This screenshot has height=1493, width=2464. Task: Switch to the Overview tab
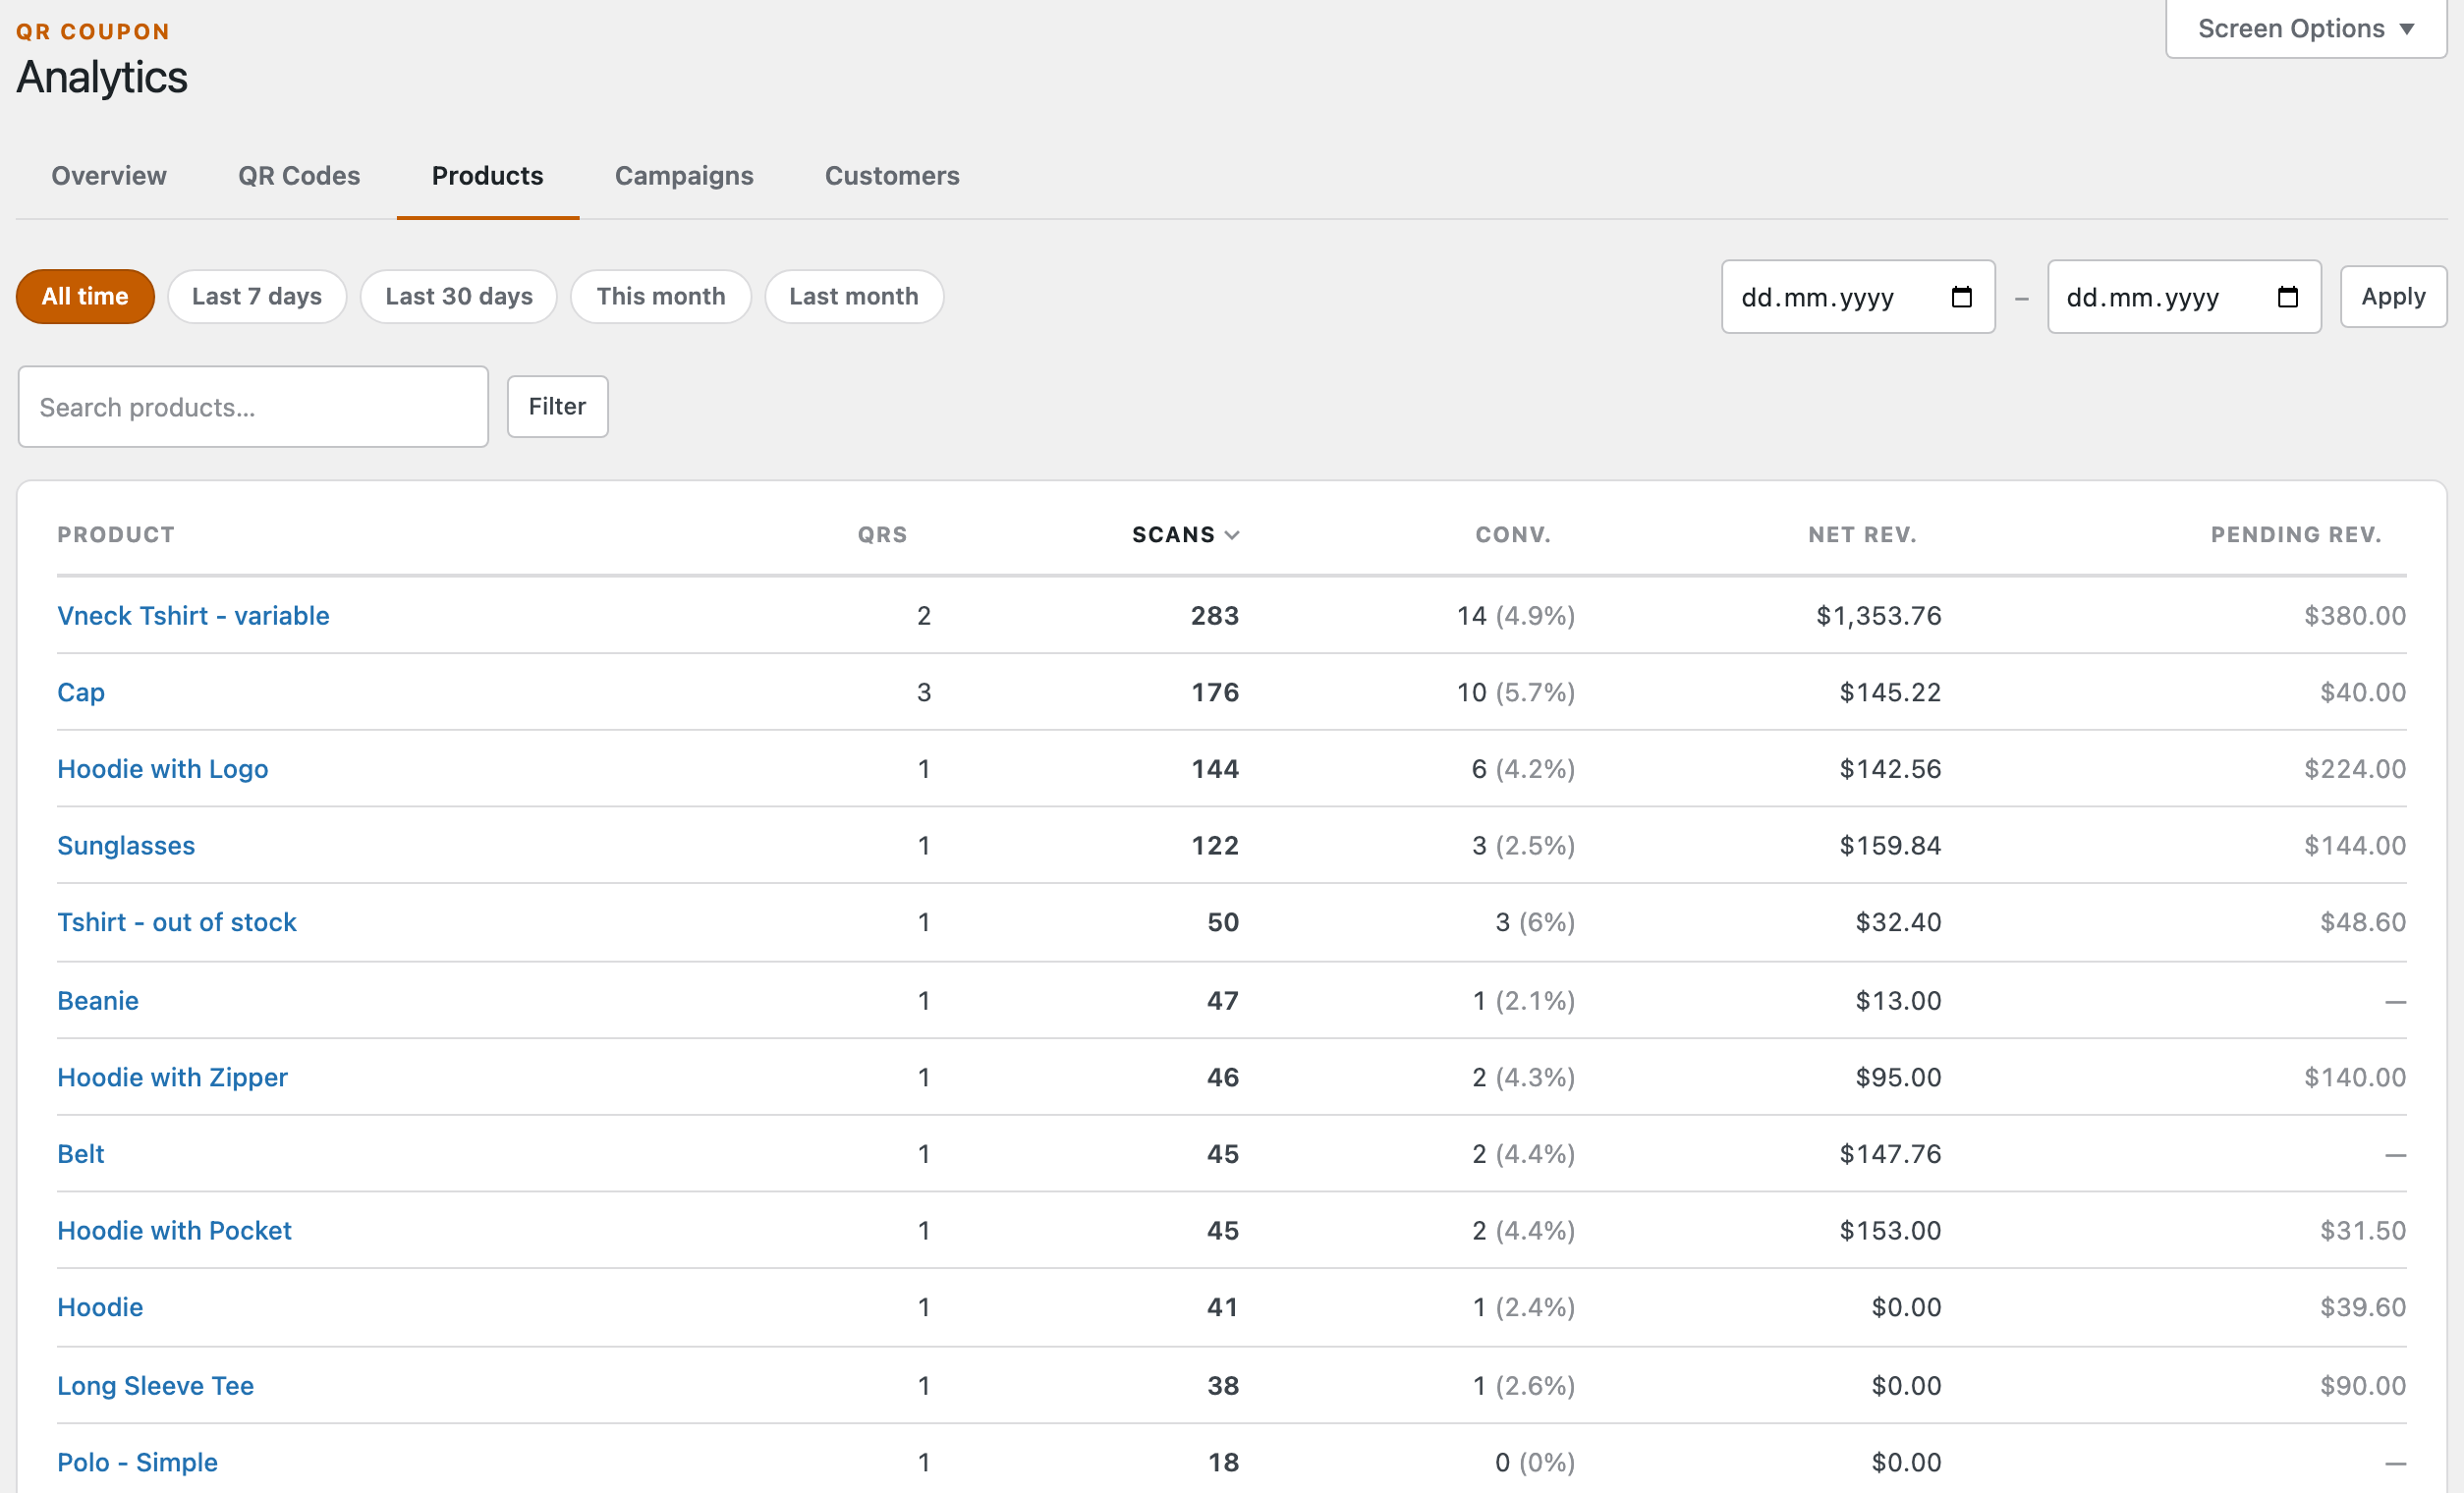click(x=109, y=176)
